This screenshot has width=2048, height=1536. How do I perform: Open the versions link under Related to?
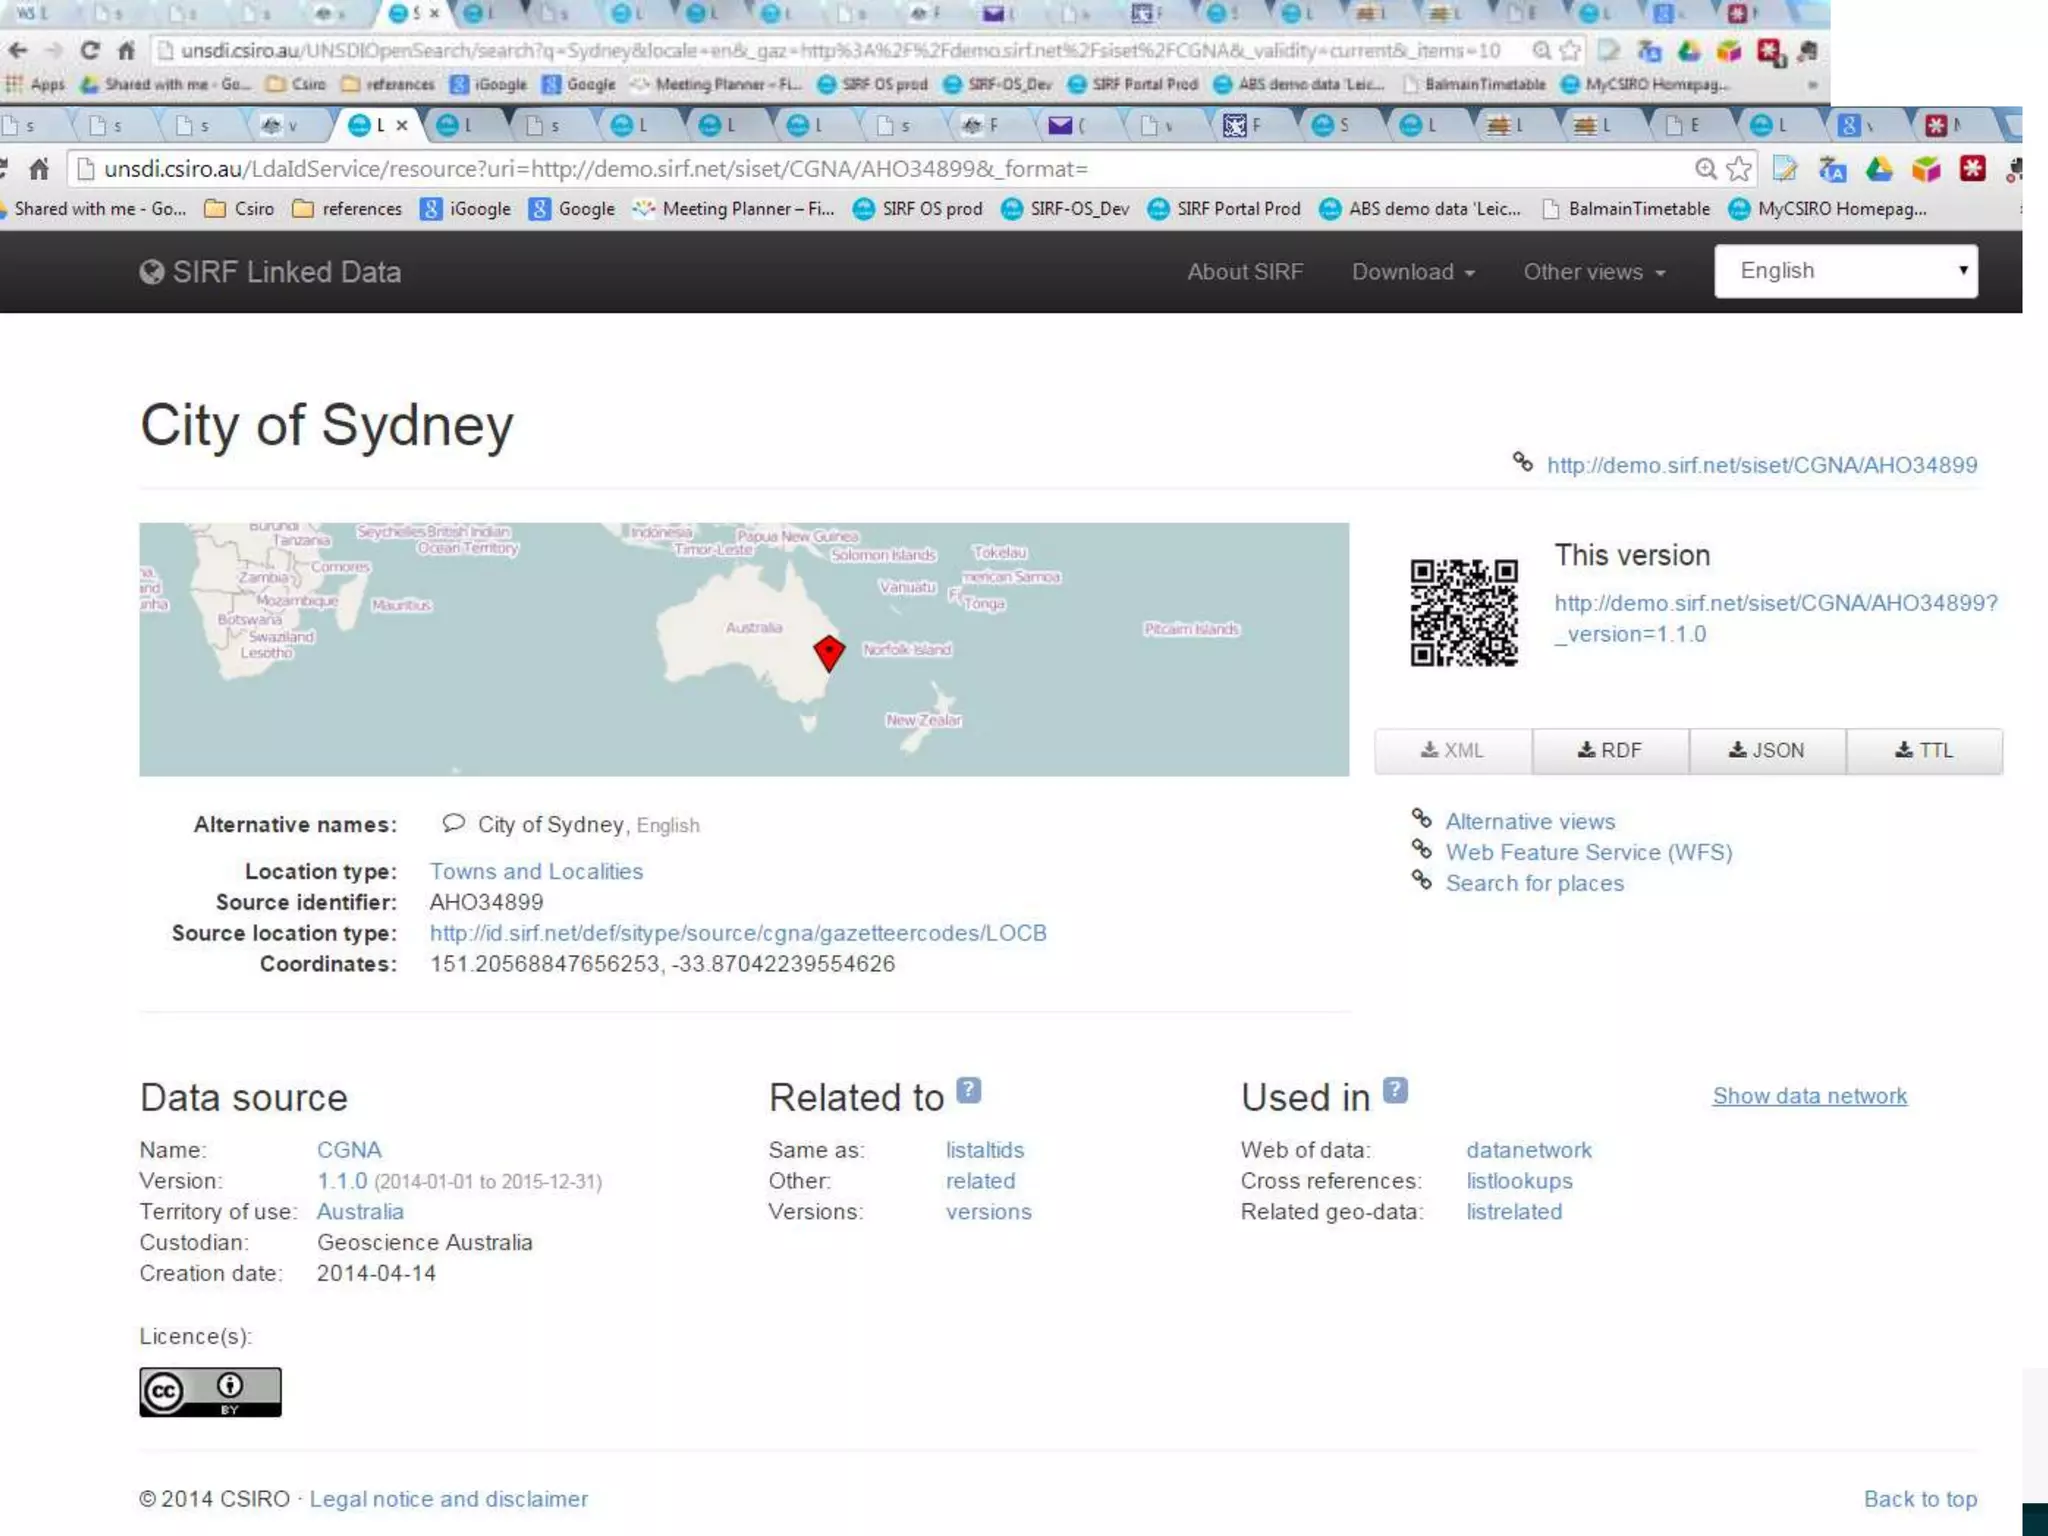click(x=988, y=1212)
